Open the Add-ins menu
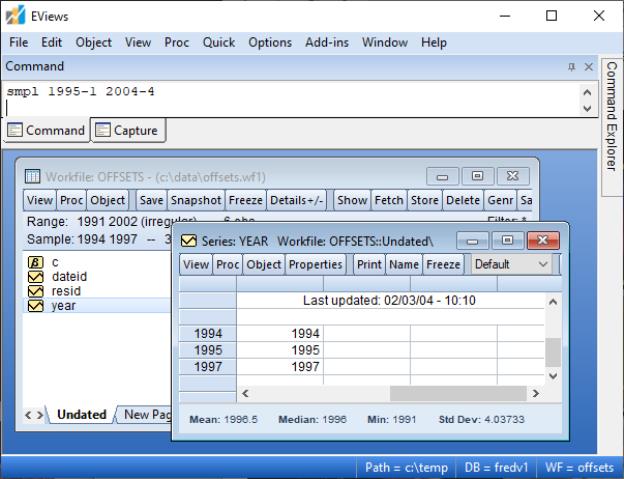624x479 pixels. (x=326, y=43)
